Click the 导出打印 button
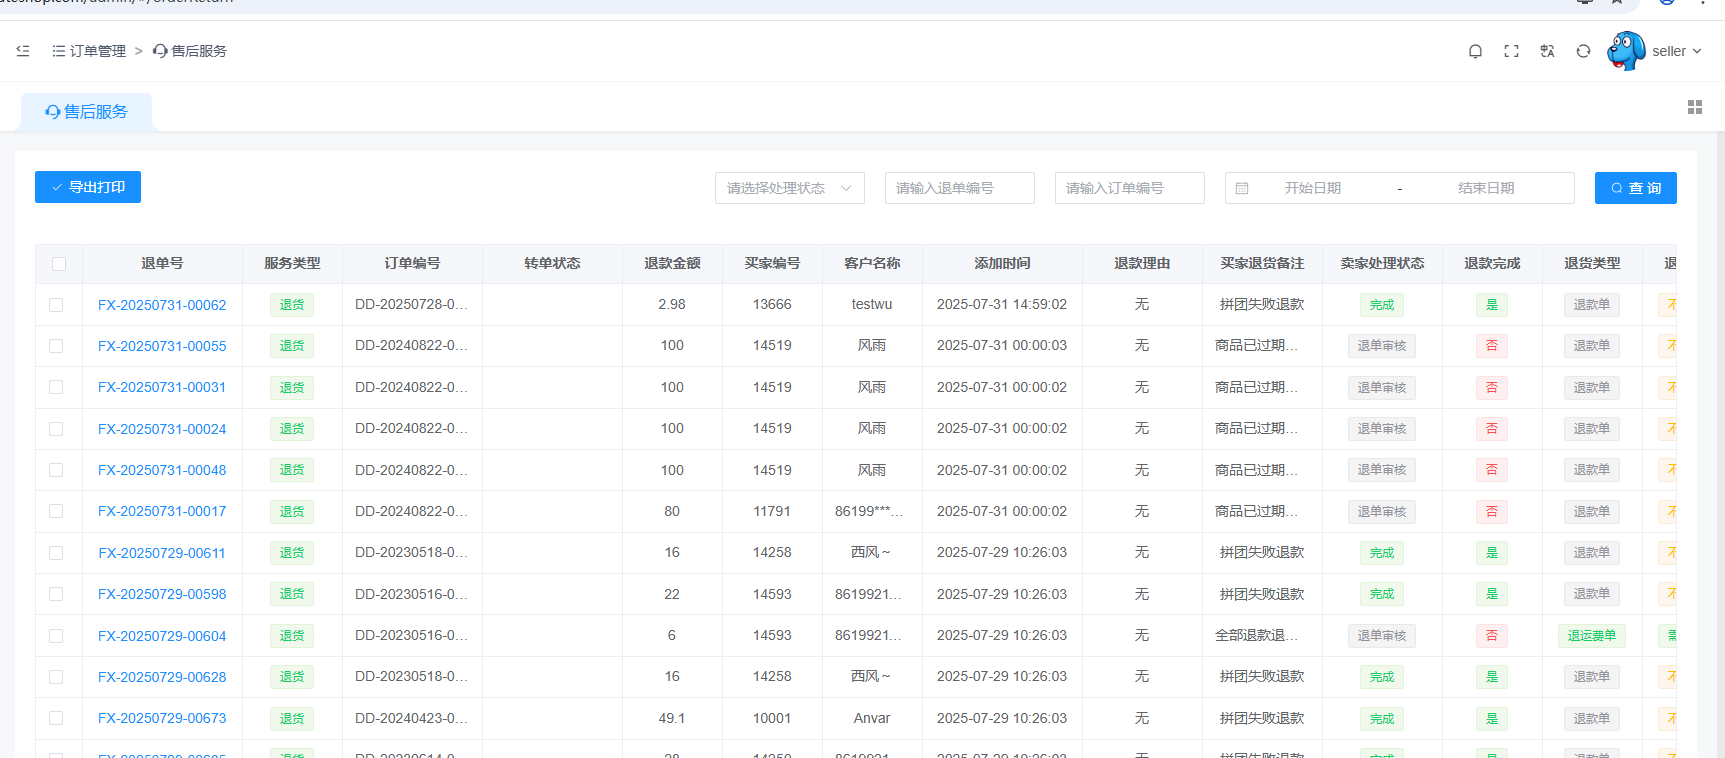This screenshot has width=1725, height=758. 88,187
